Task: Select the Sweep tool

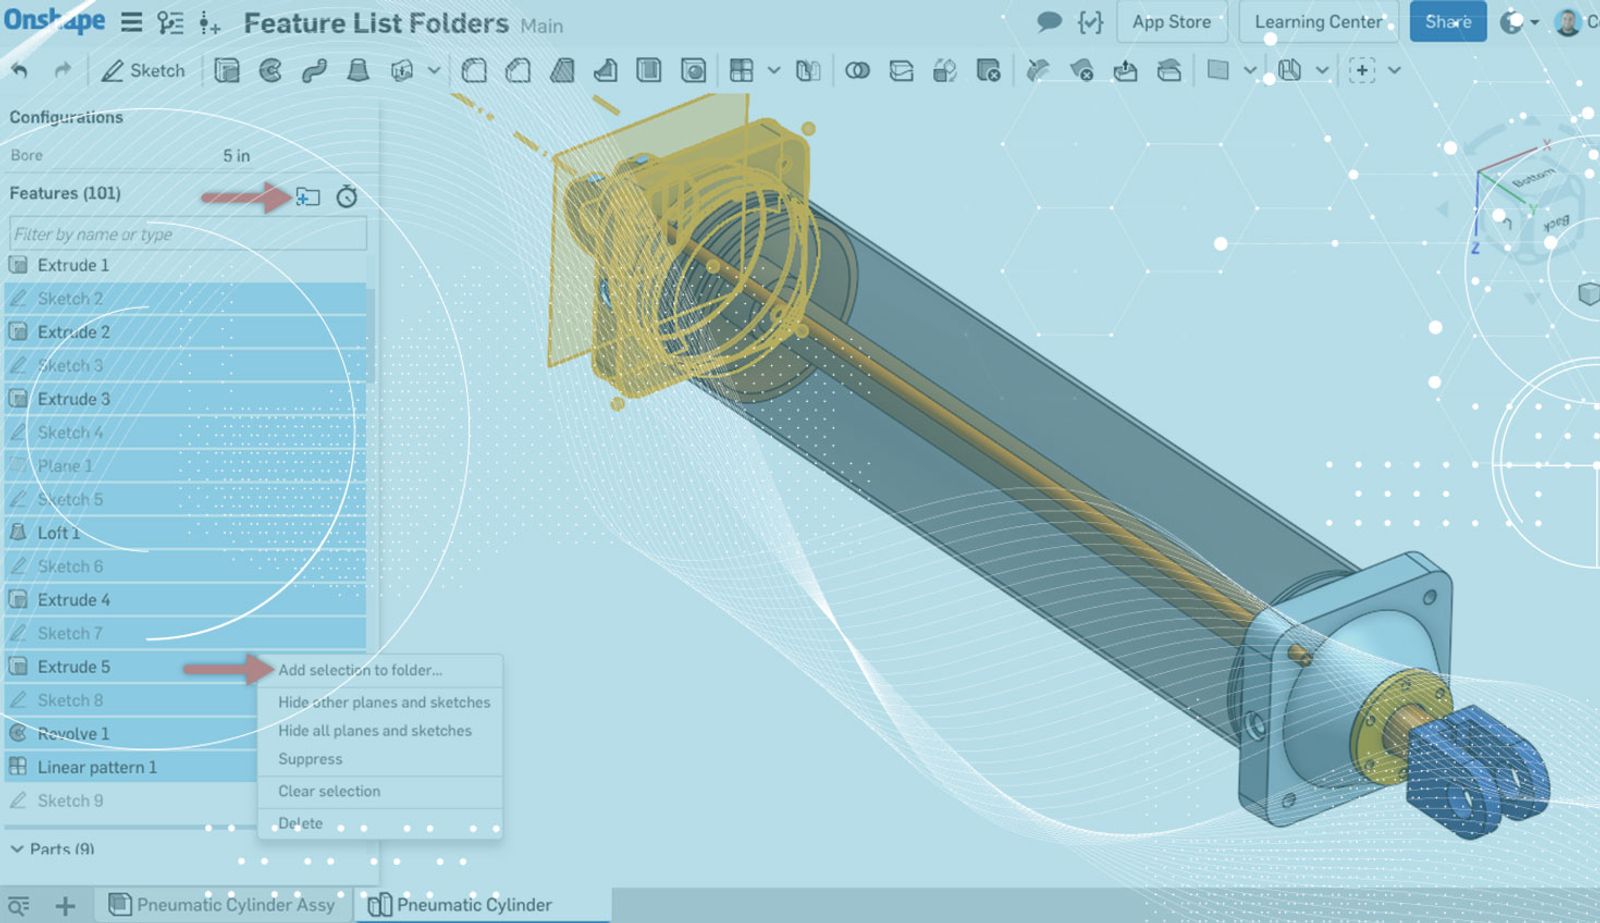Action: pyautogui.click(x=314, y=70)
